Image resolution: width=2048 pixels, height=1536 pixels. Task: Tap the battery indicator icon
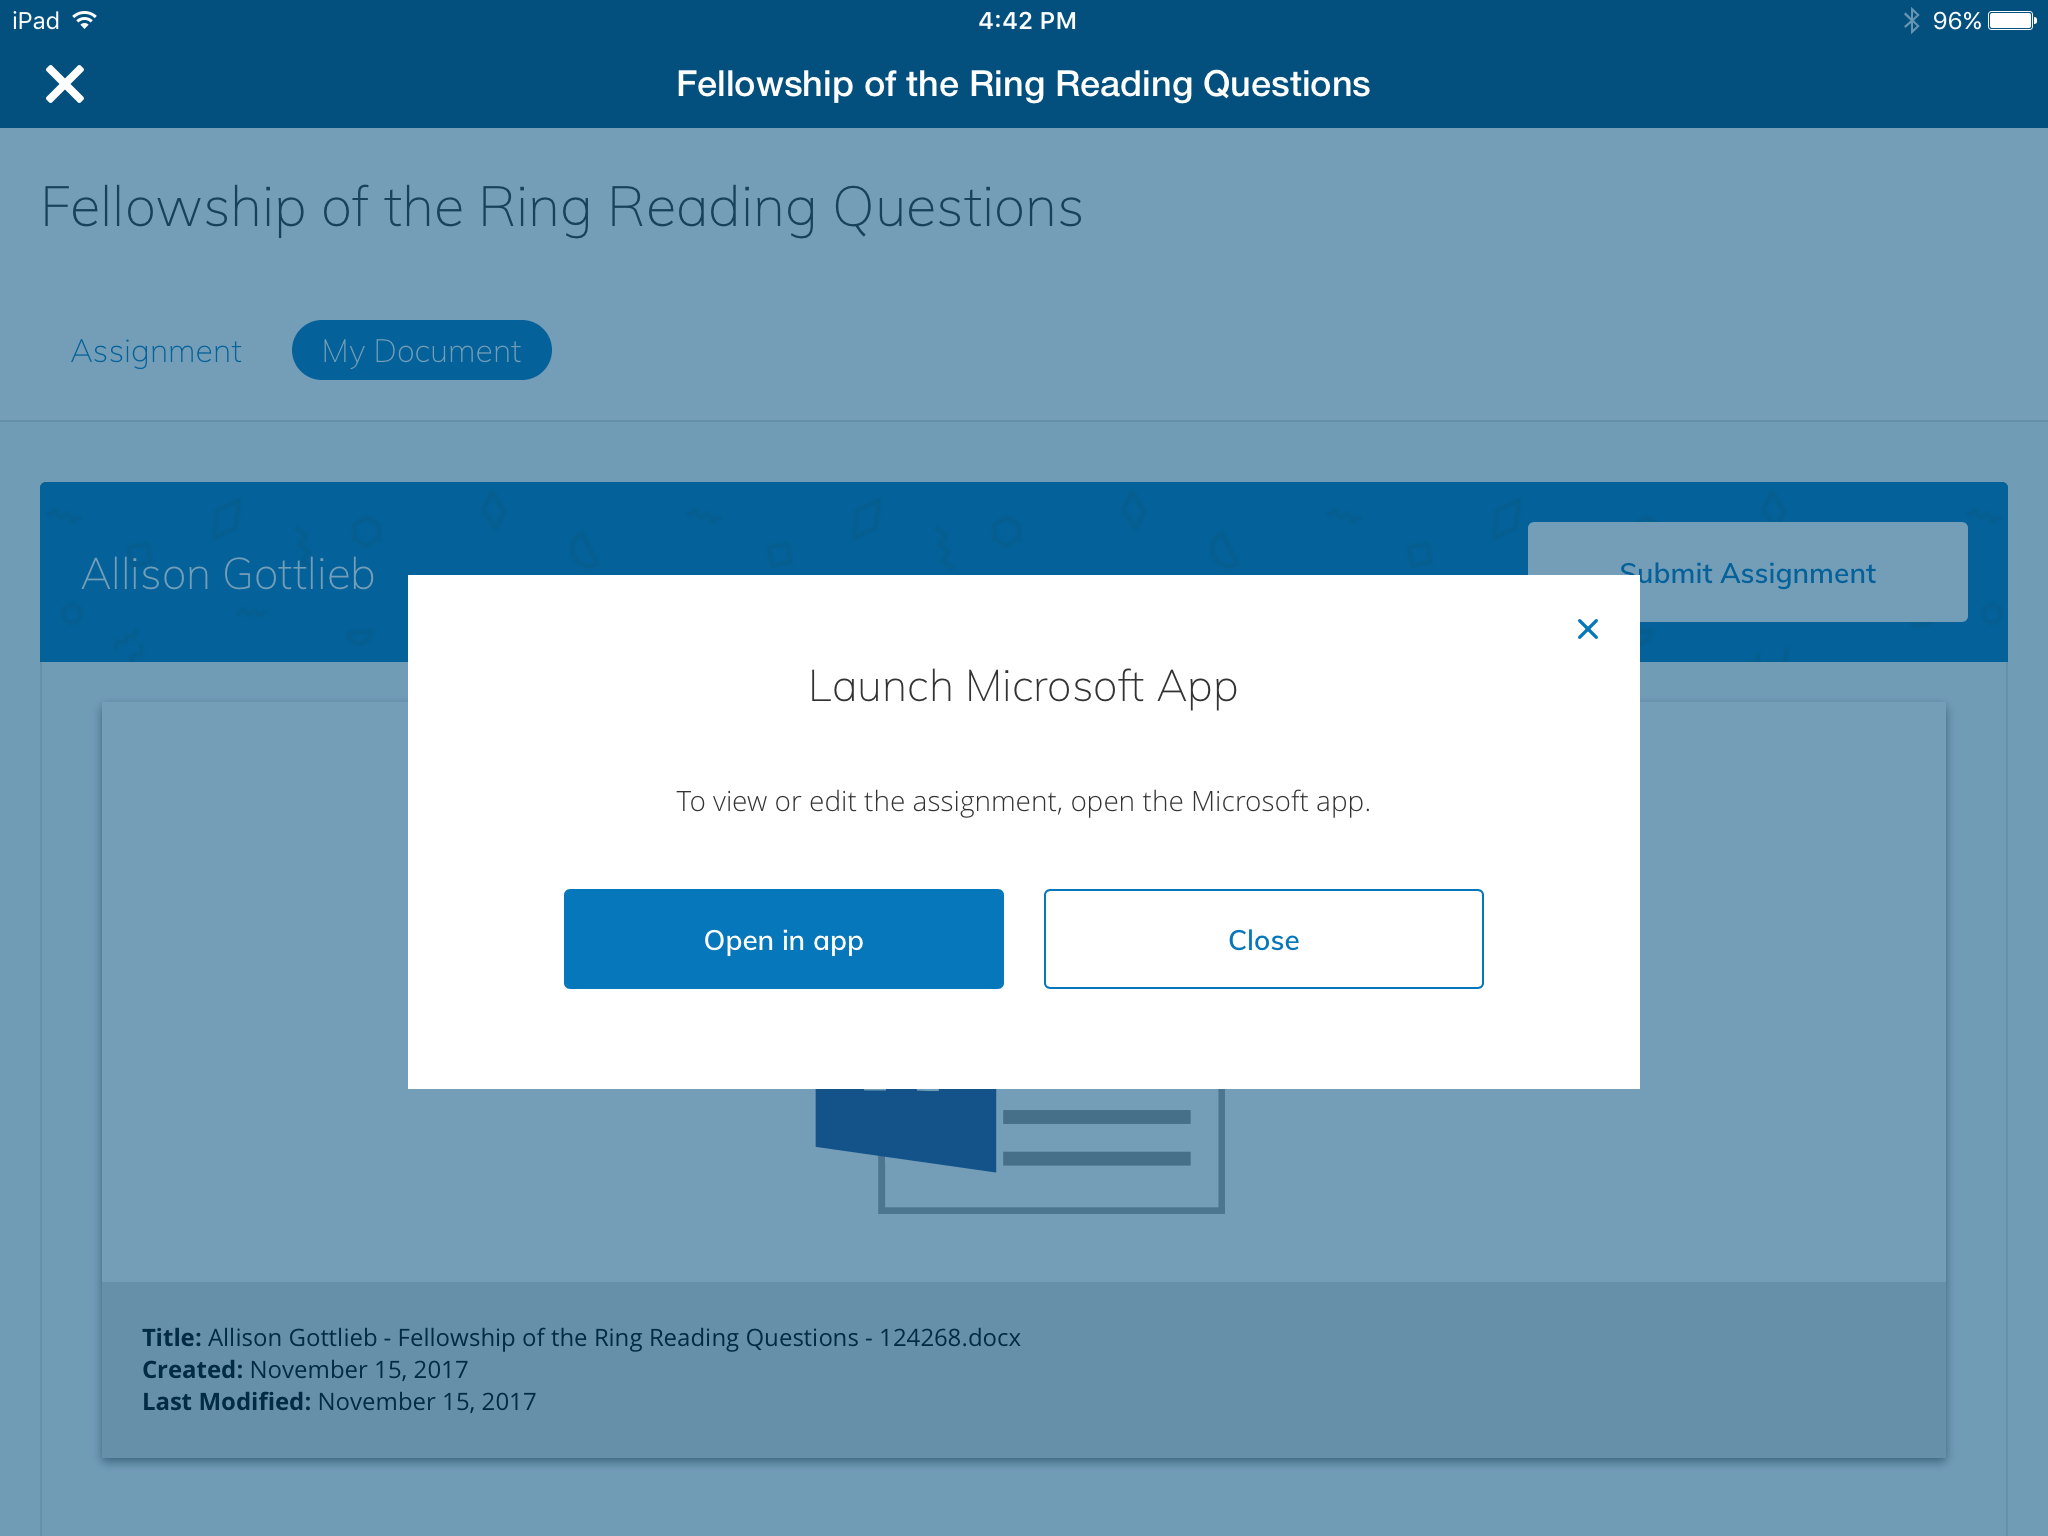coord(2011,20)
